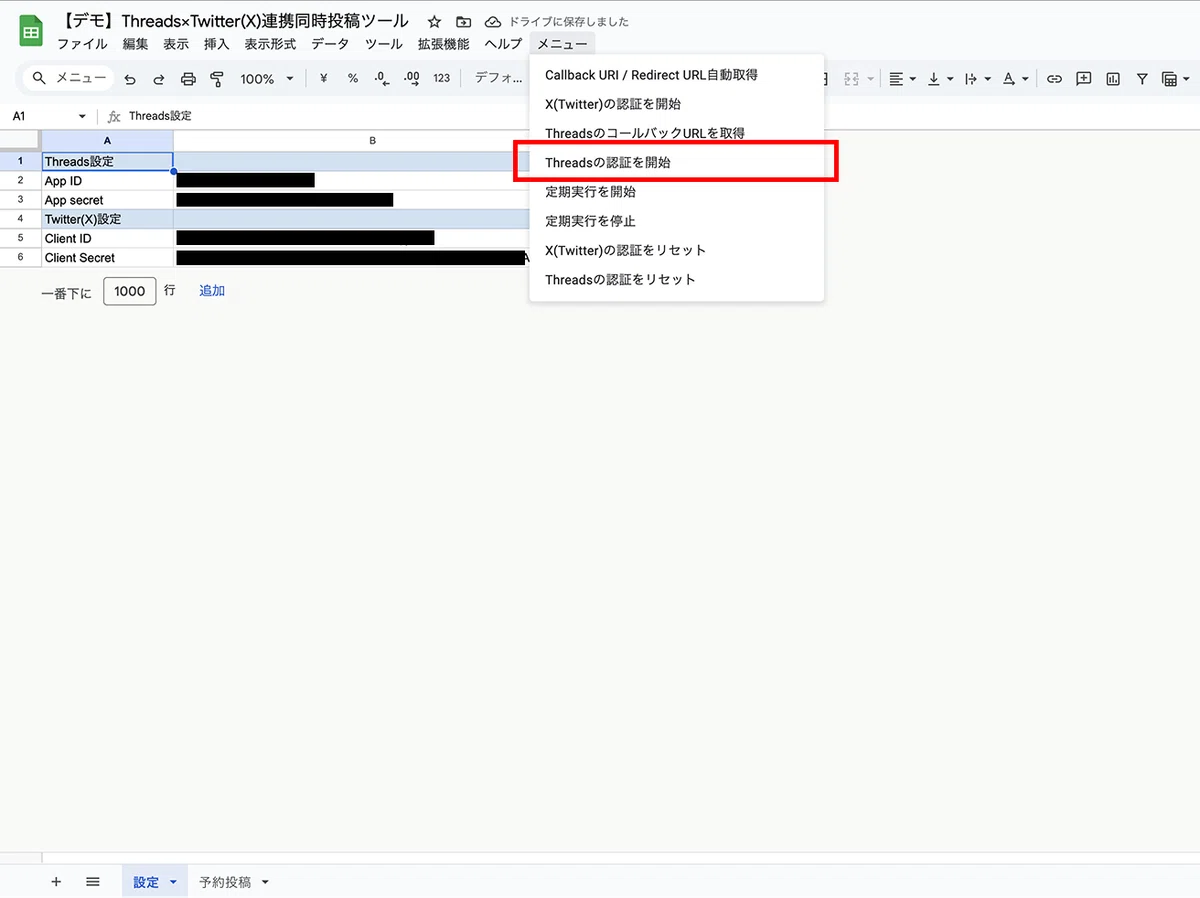Select the Client Secret cell
1200x898 pixels.
click(x=107, y=257)
